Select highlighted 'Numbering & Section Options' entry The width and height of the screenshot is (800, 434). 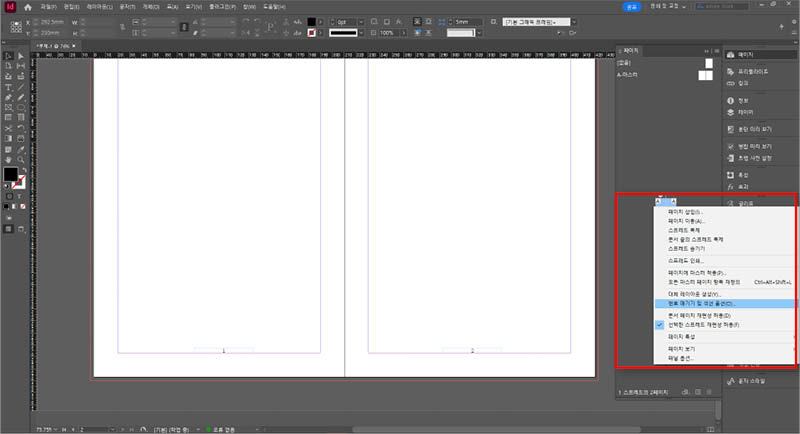(724, 303)
